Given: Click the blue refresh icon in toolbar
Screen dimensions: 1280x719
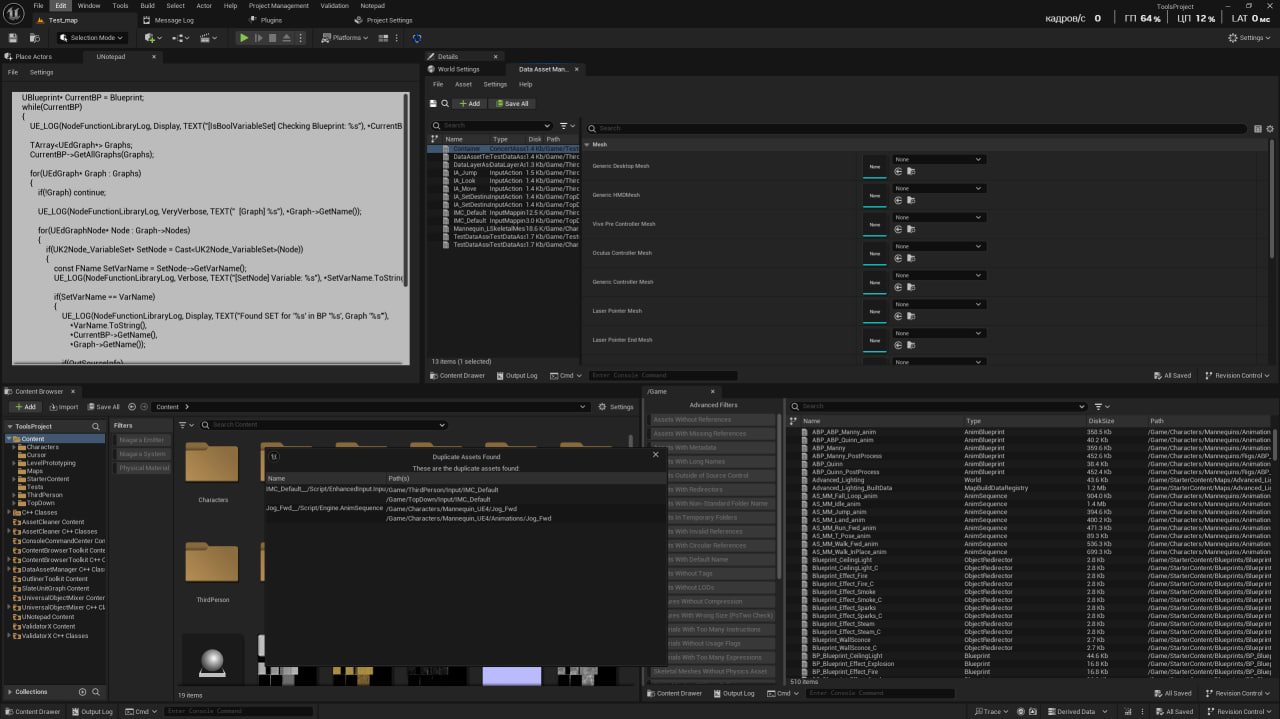Looking at the screenshot, I should pos(417,38).
